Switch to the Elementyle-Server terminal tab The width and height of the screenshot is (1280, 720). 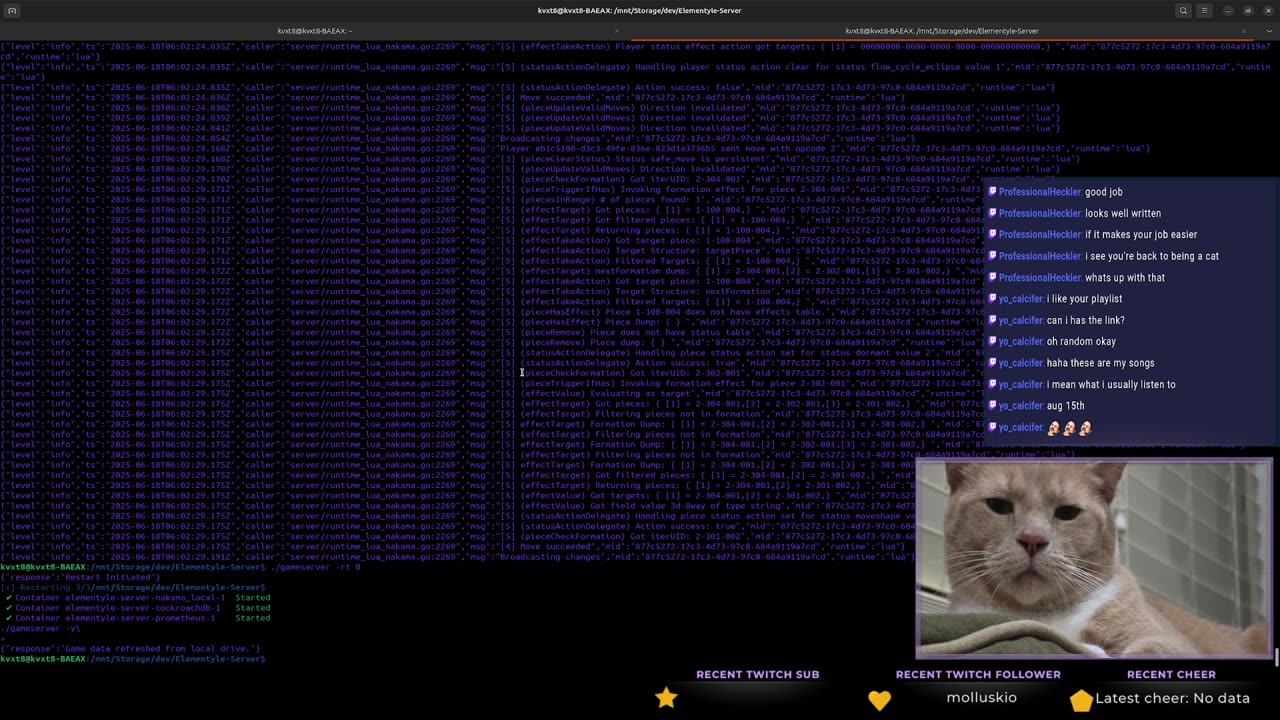(941, 31)
